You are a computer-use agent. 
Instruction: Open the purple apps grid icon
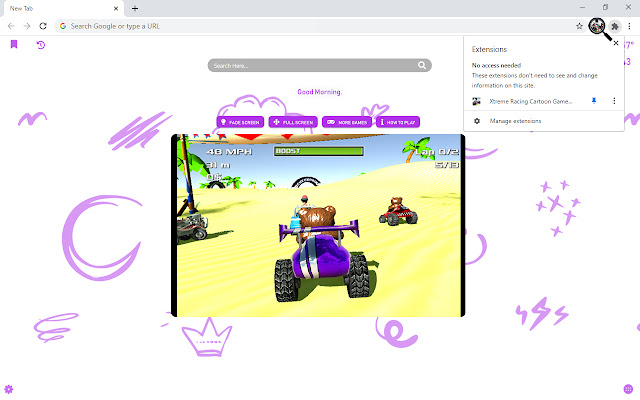coord(628,389)
